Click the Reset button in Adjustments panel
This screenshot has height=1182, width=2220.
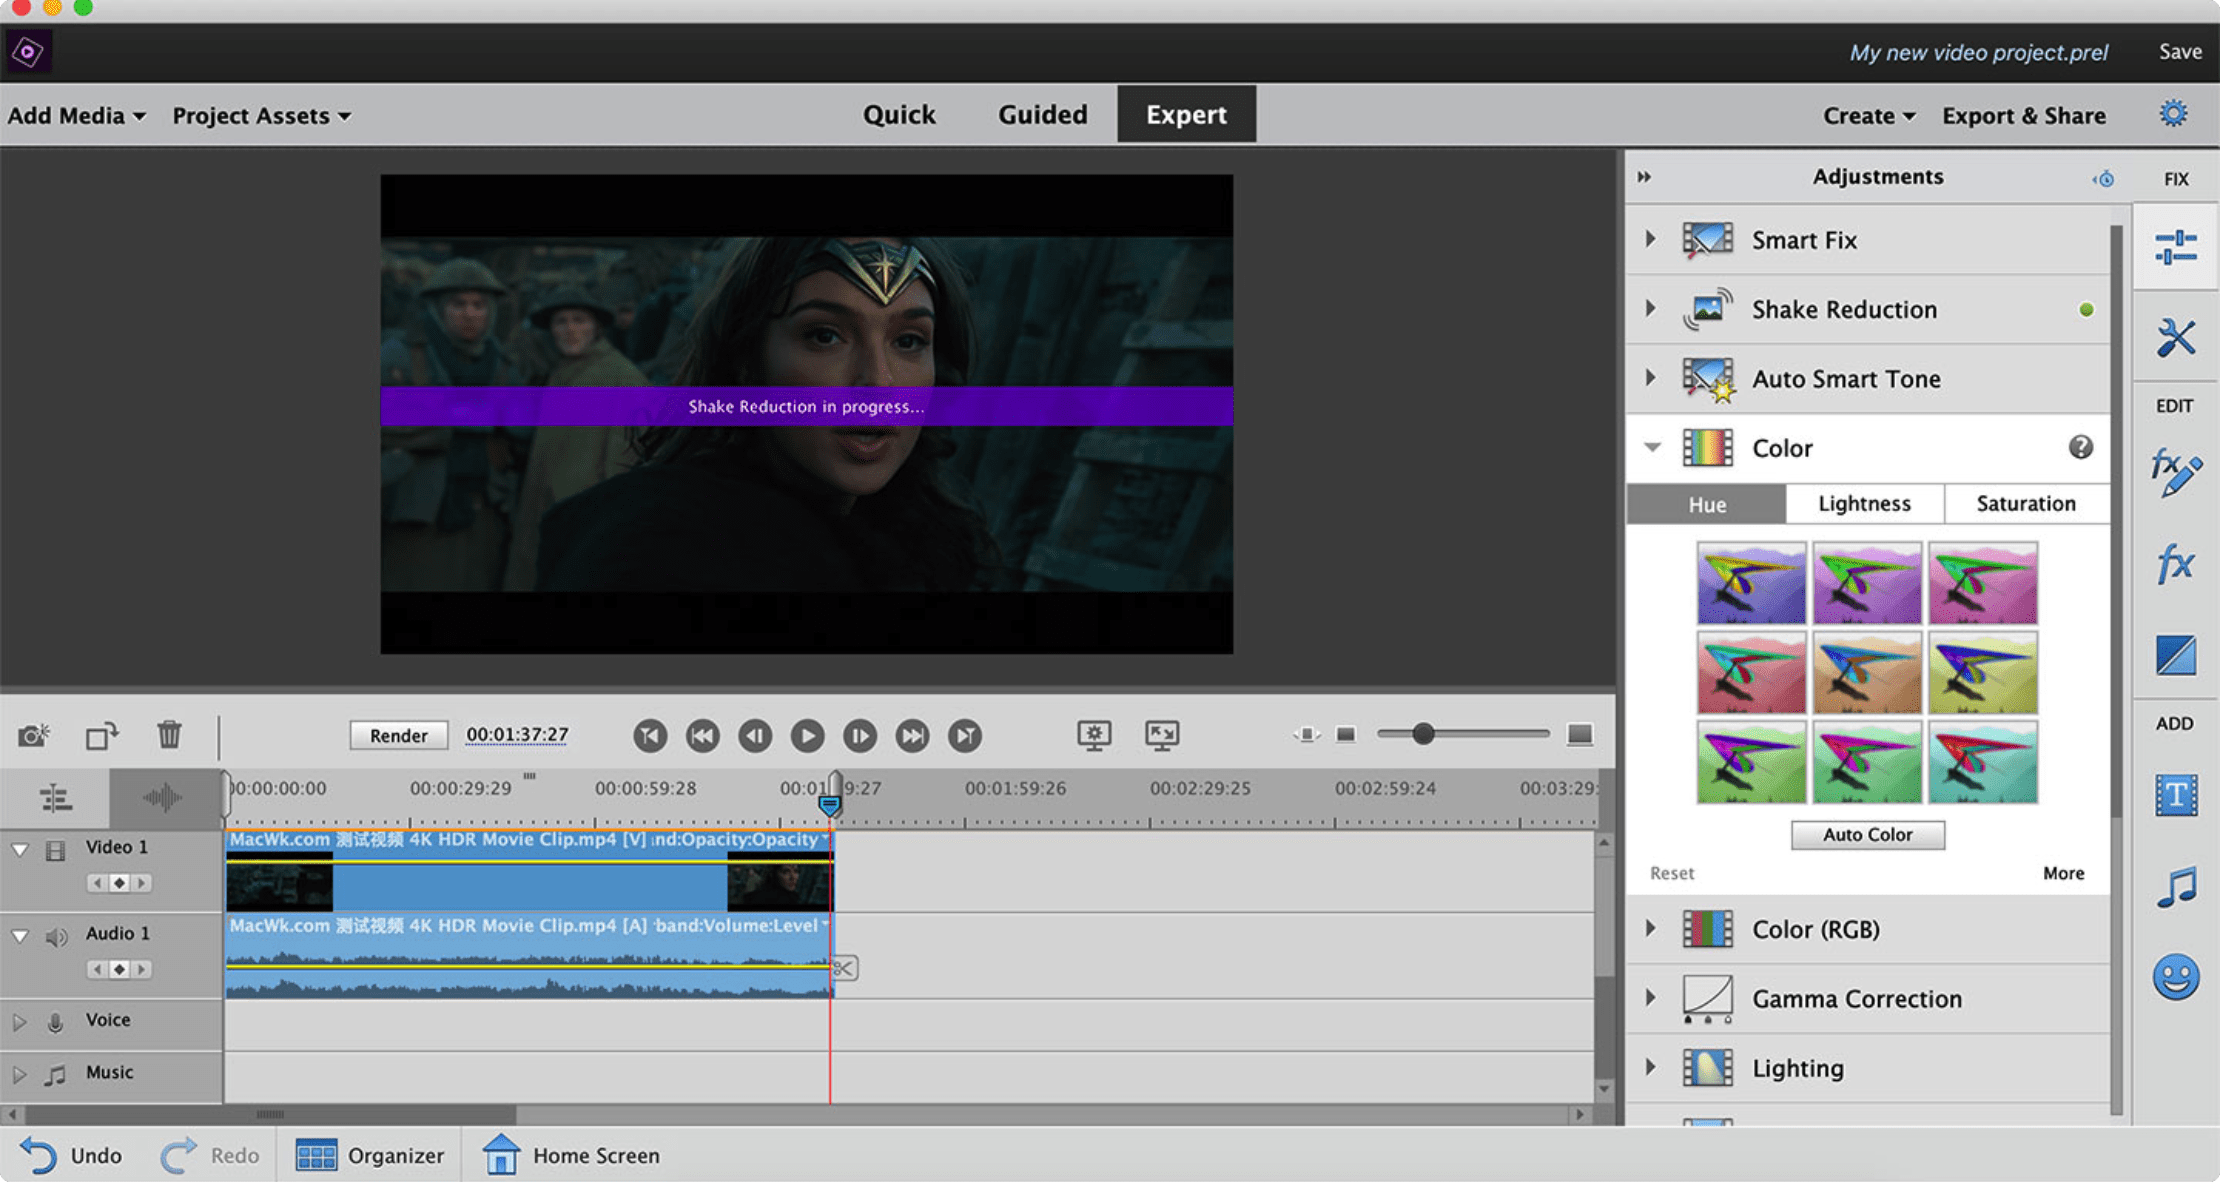1674,872
